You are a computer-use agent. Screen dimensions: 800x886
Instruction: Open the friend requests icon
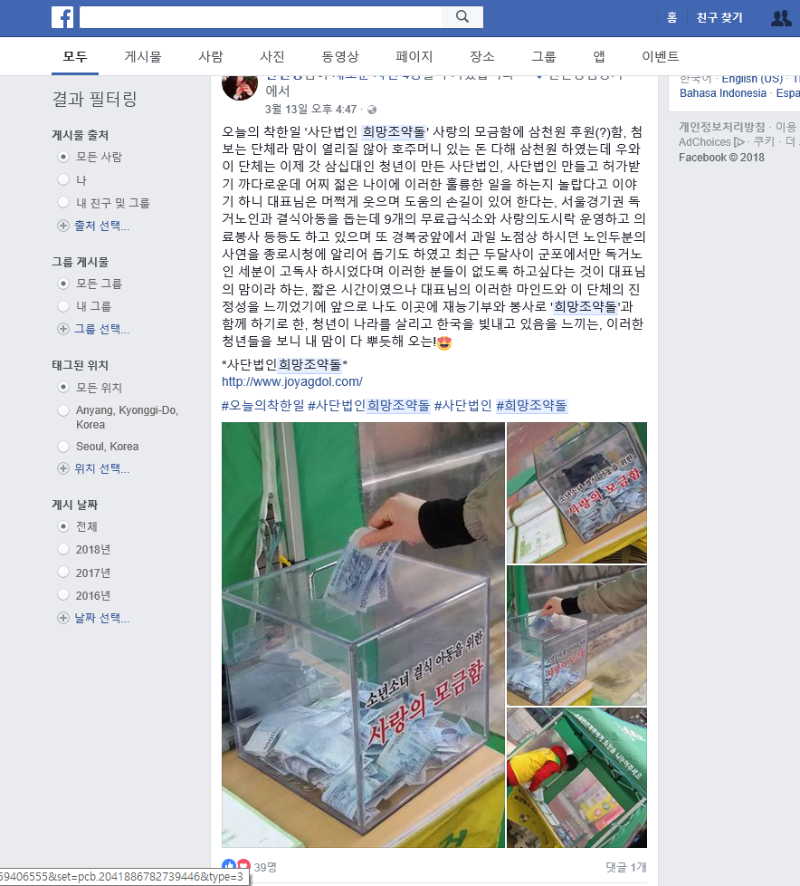781,18
